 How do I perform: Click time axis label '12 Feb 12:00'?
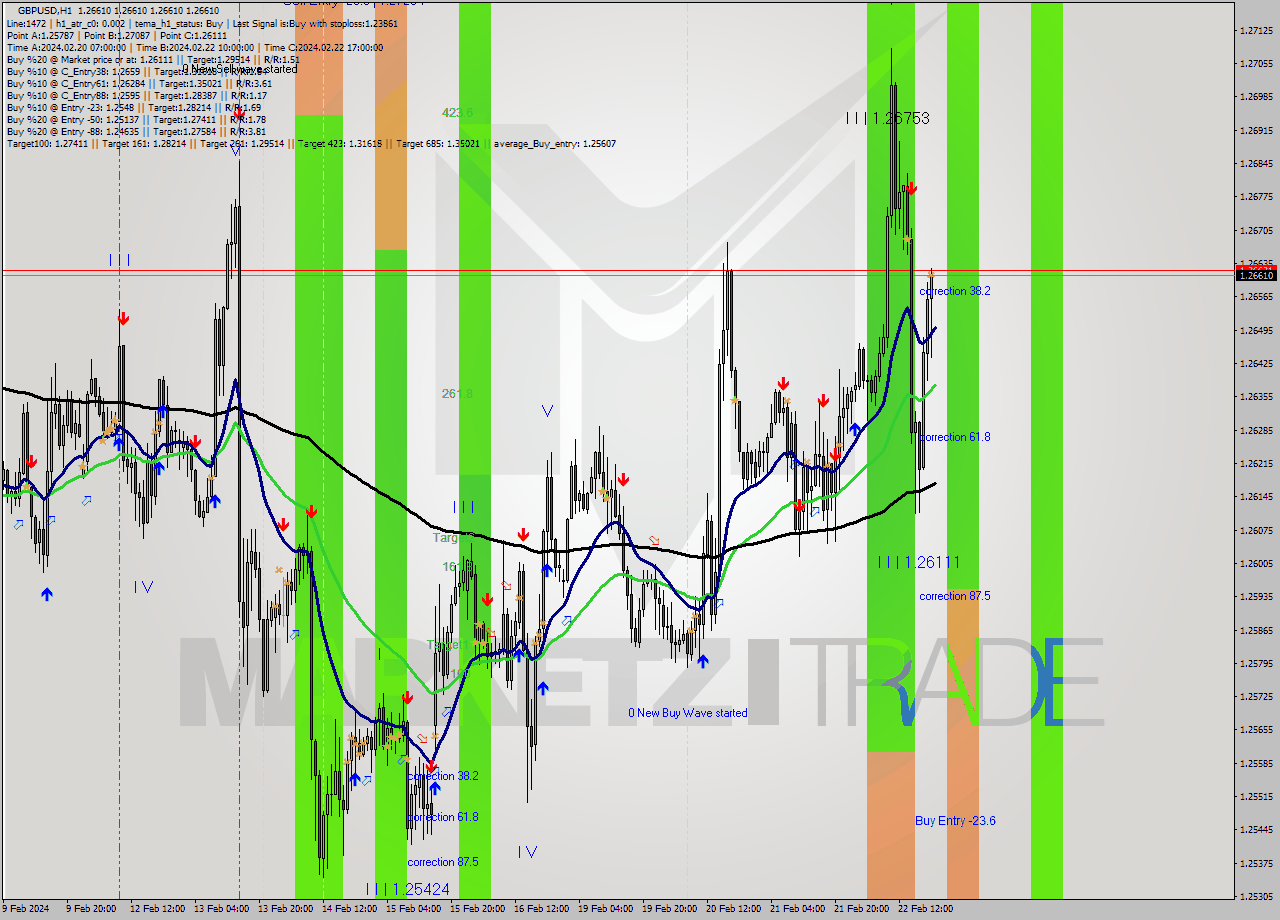(x=158, y=909)
